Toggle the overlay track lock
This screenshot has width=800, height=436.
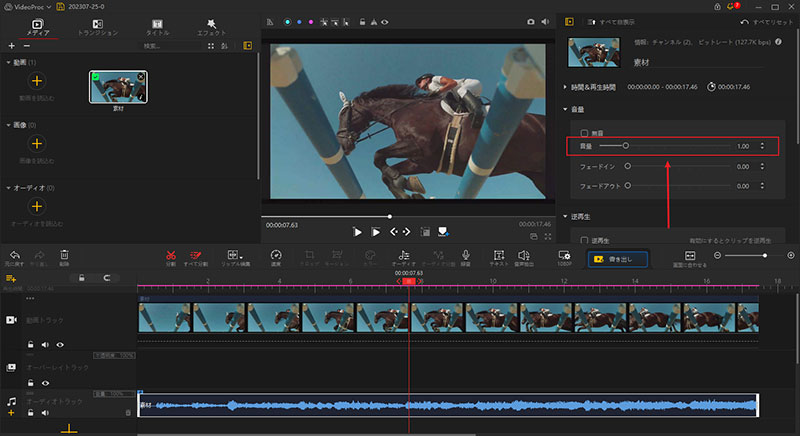point(31,383)
